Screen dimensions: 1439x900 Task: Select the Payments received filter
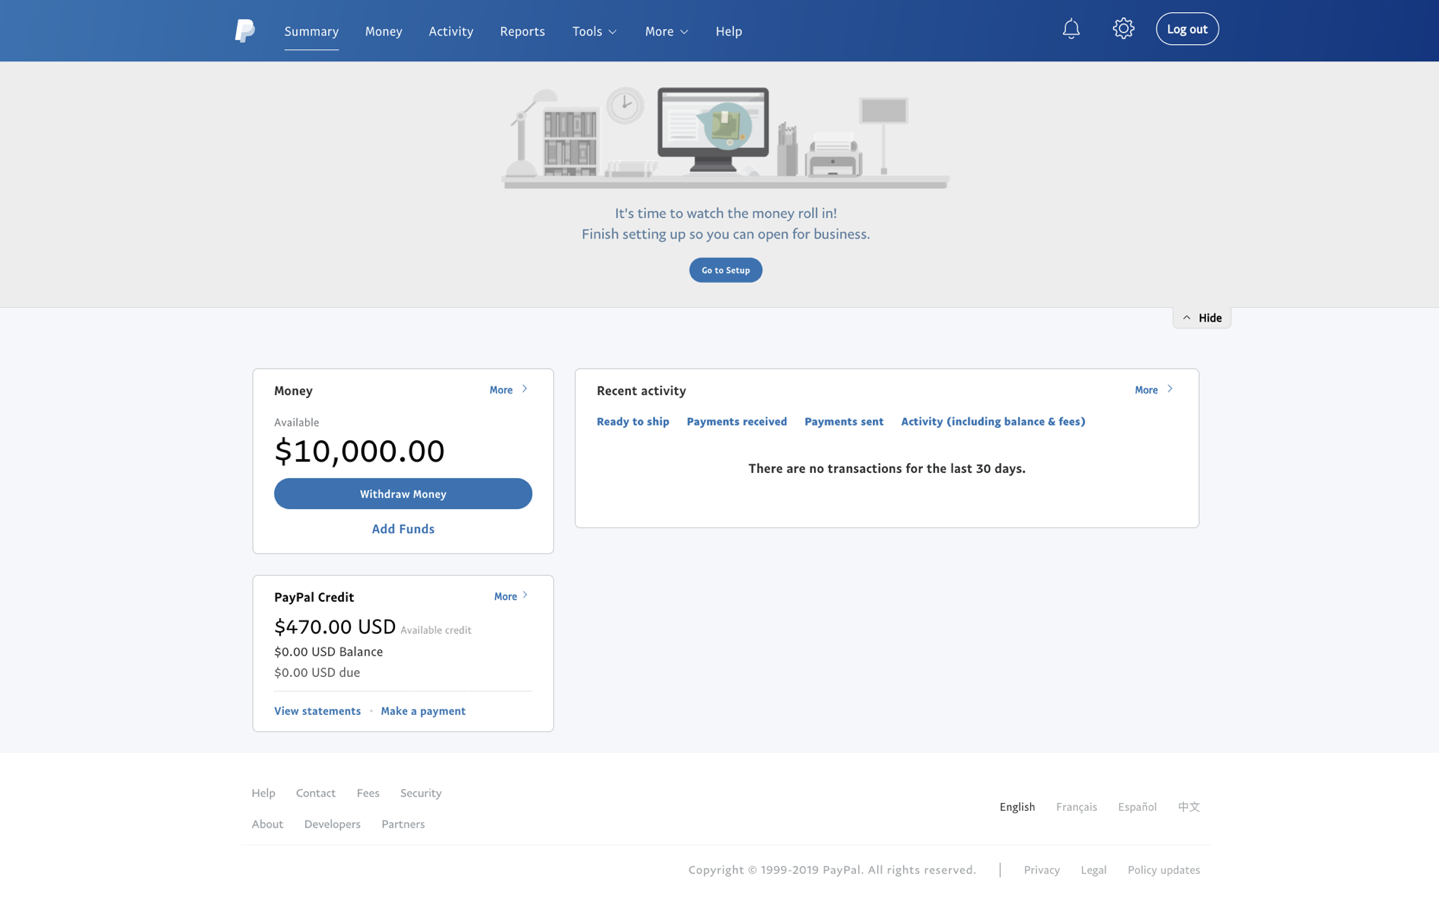point(737,422)
